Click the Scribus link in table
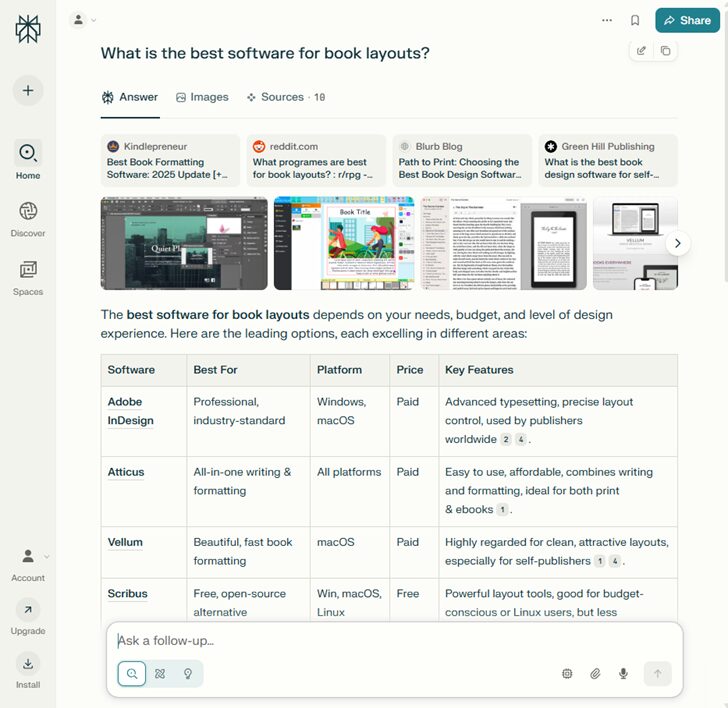Screen dimensions: 728x708 point(127,594)
